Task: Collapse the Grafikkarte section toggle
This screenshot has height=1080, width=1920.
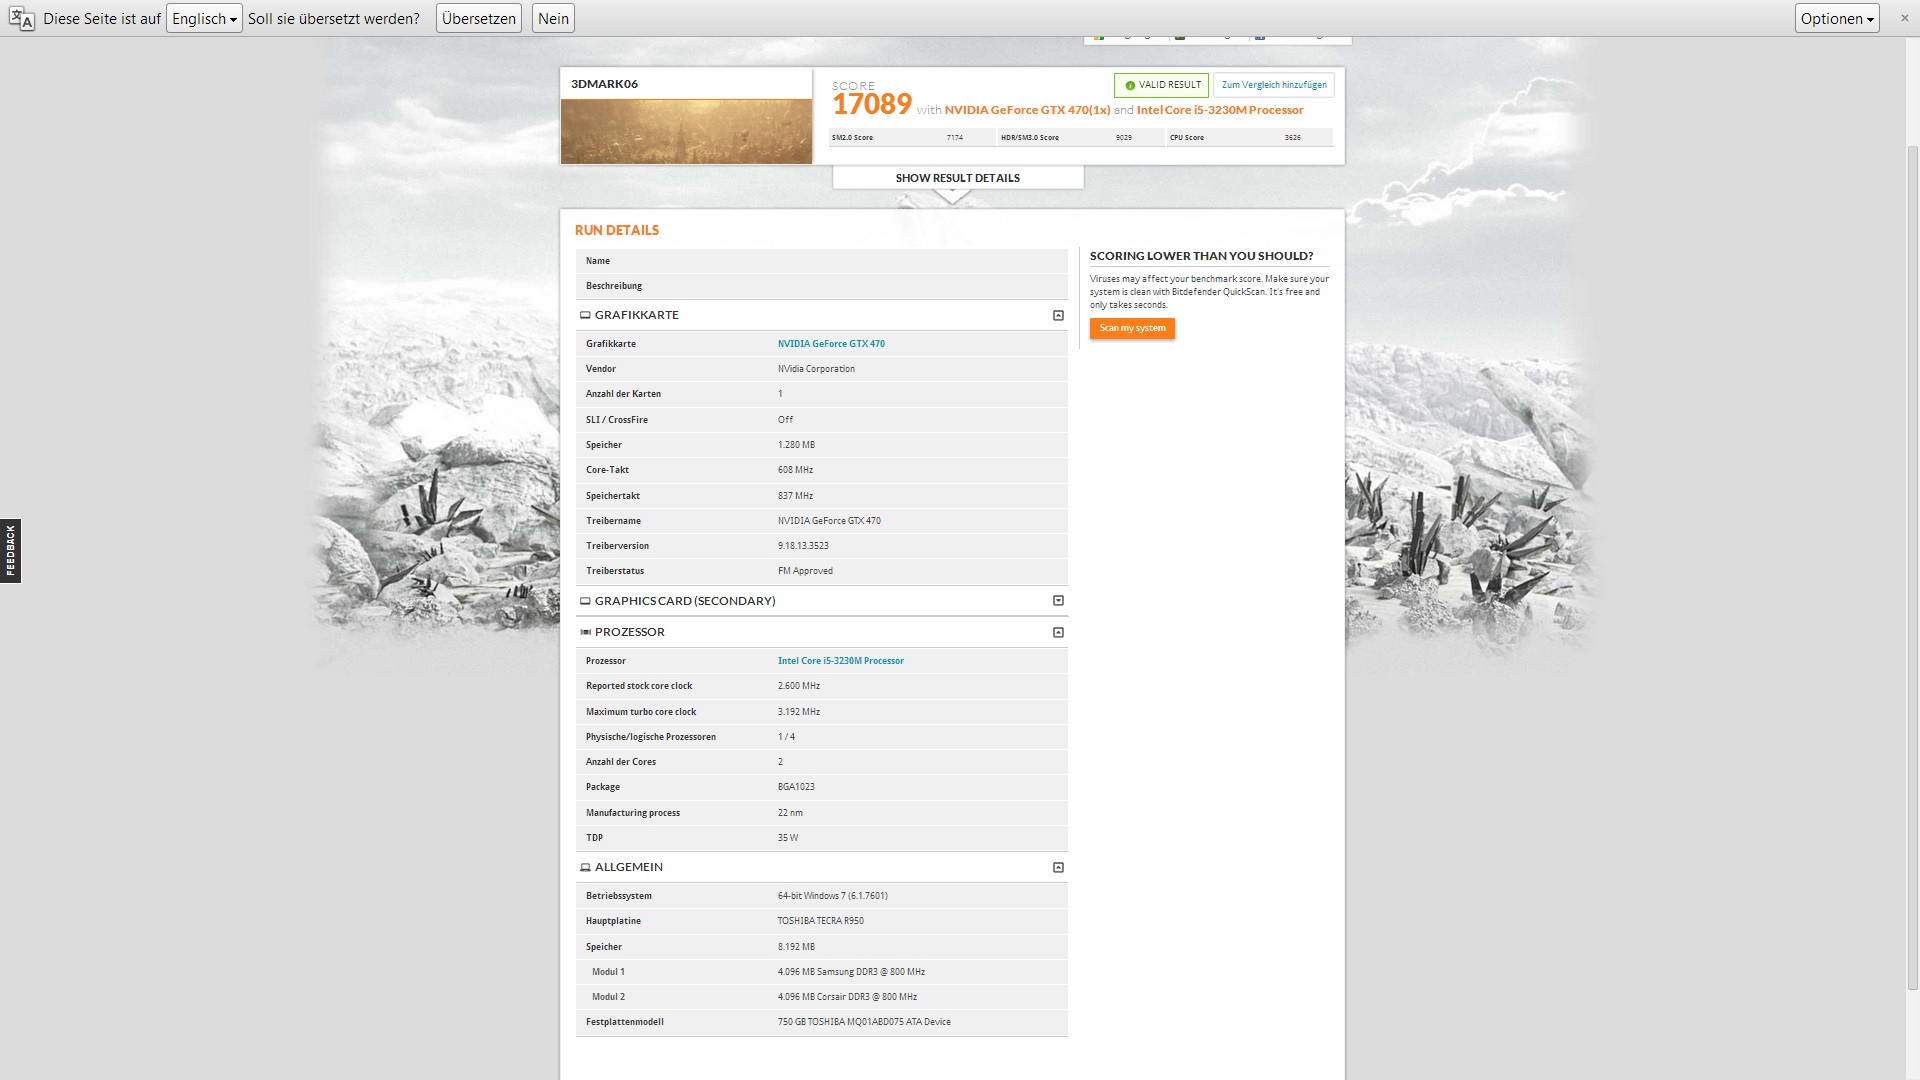Action: [x=1058, y=315]
